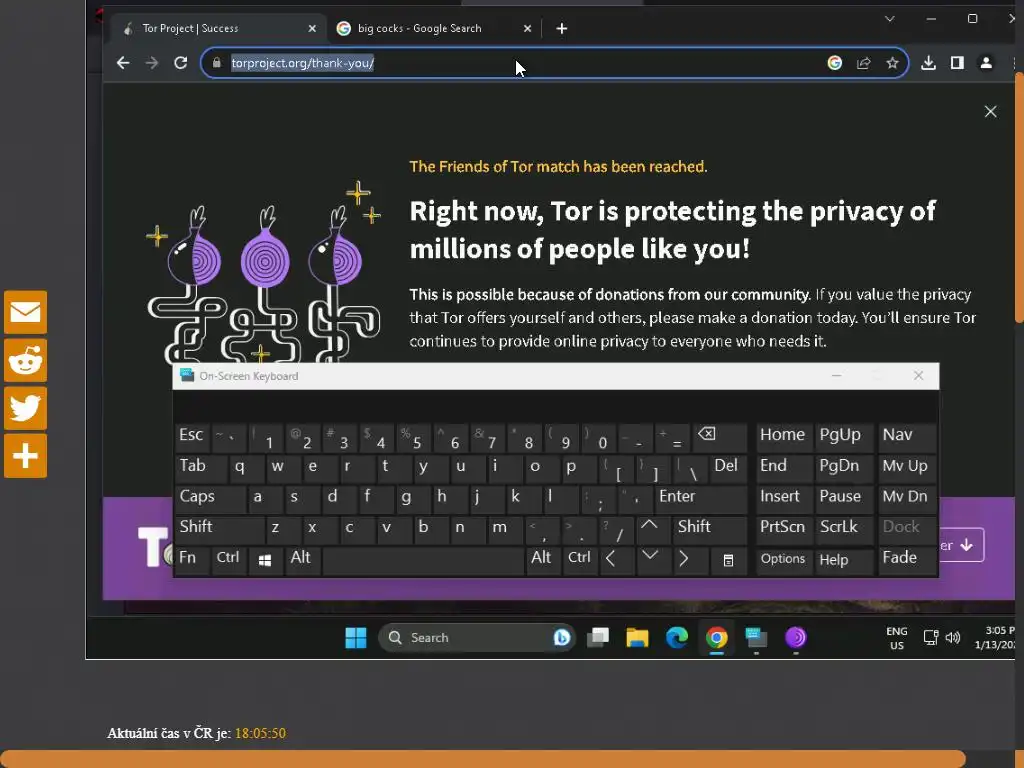Open a new Chrome tab
1024x768 pixels.
(x=562, y=28)
